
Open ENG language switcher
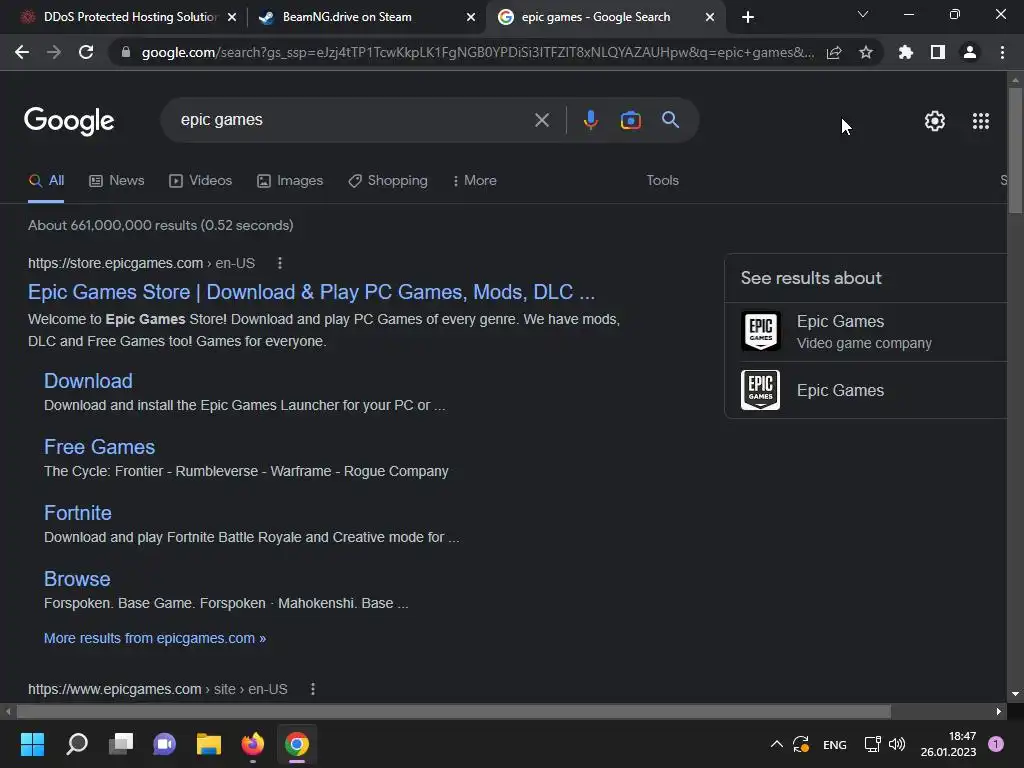click(x=835, y=744)
